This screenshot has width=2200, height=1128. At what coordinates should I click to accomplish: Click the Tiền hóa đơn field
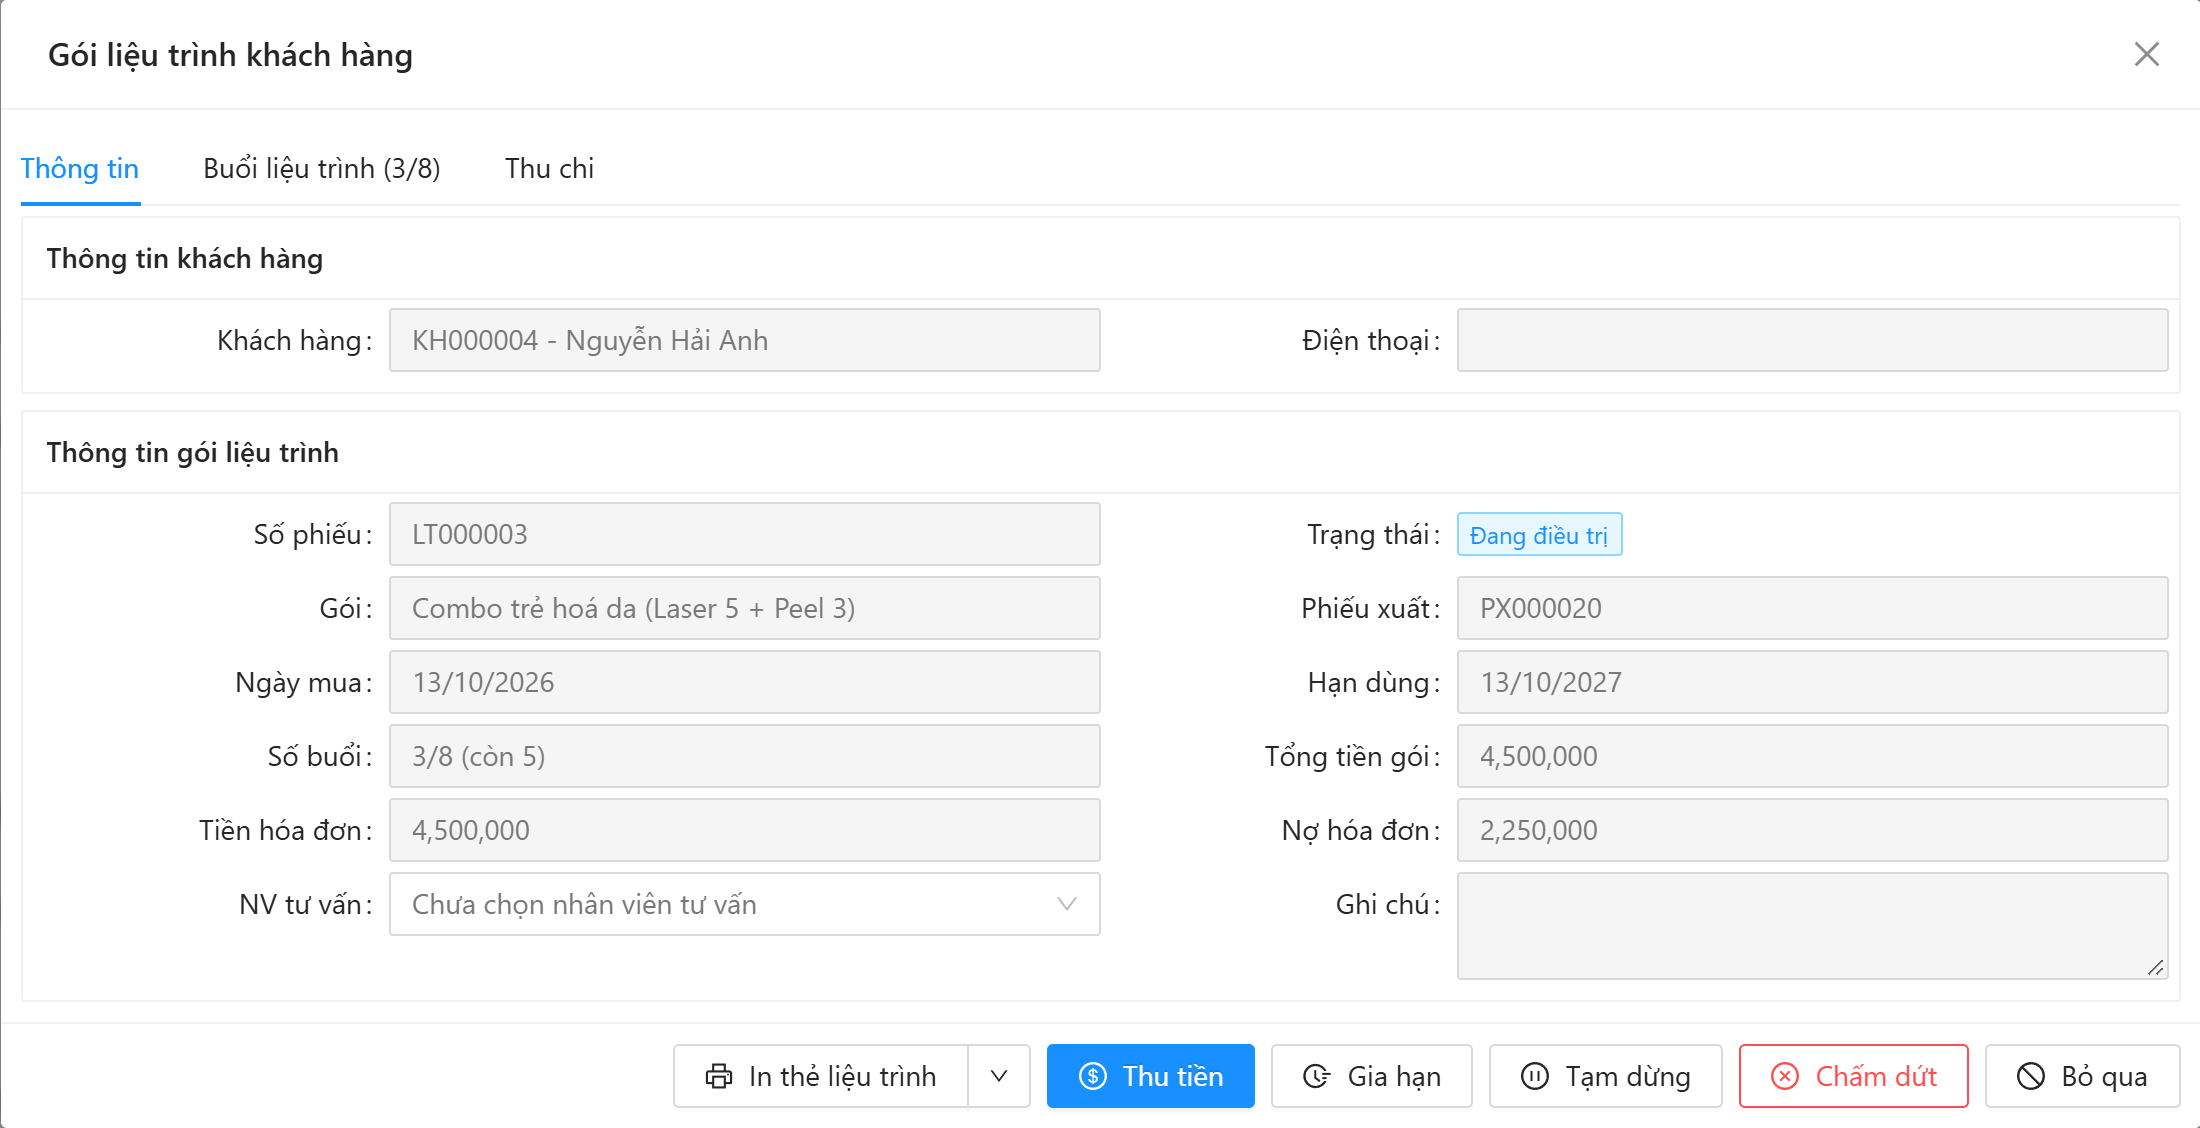[745, 830]
